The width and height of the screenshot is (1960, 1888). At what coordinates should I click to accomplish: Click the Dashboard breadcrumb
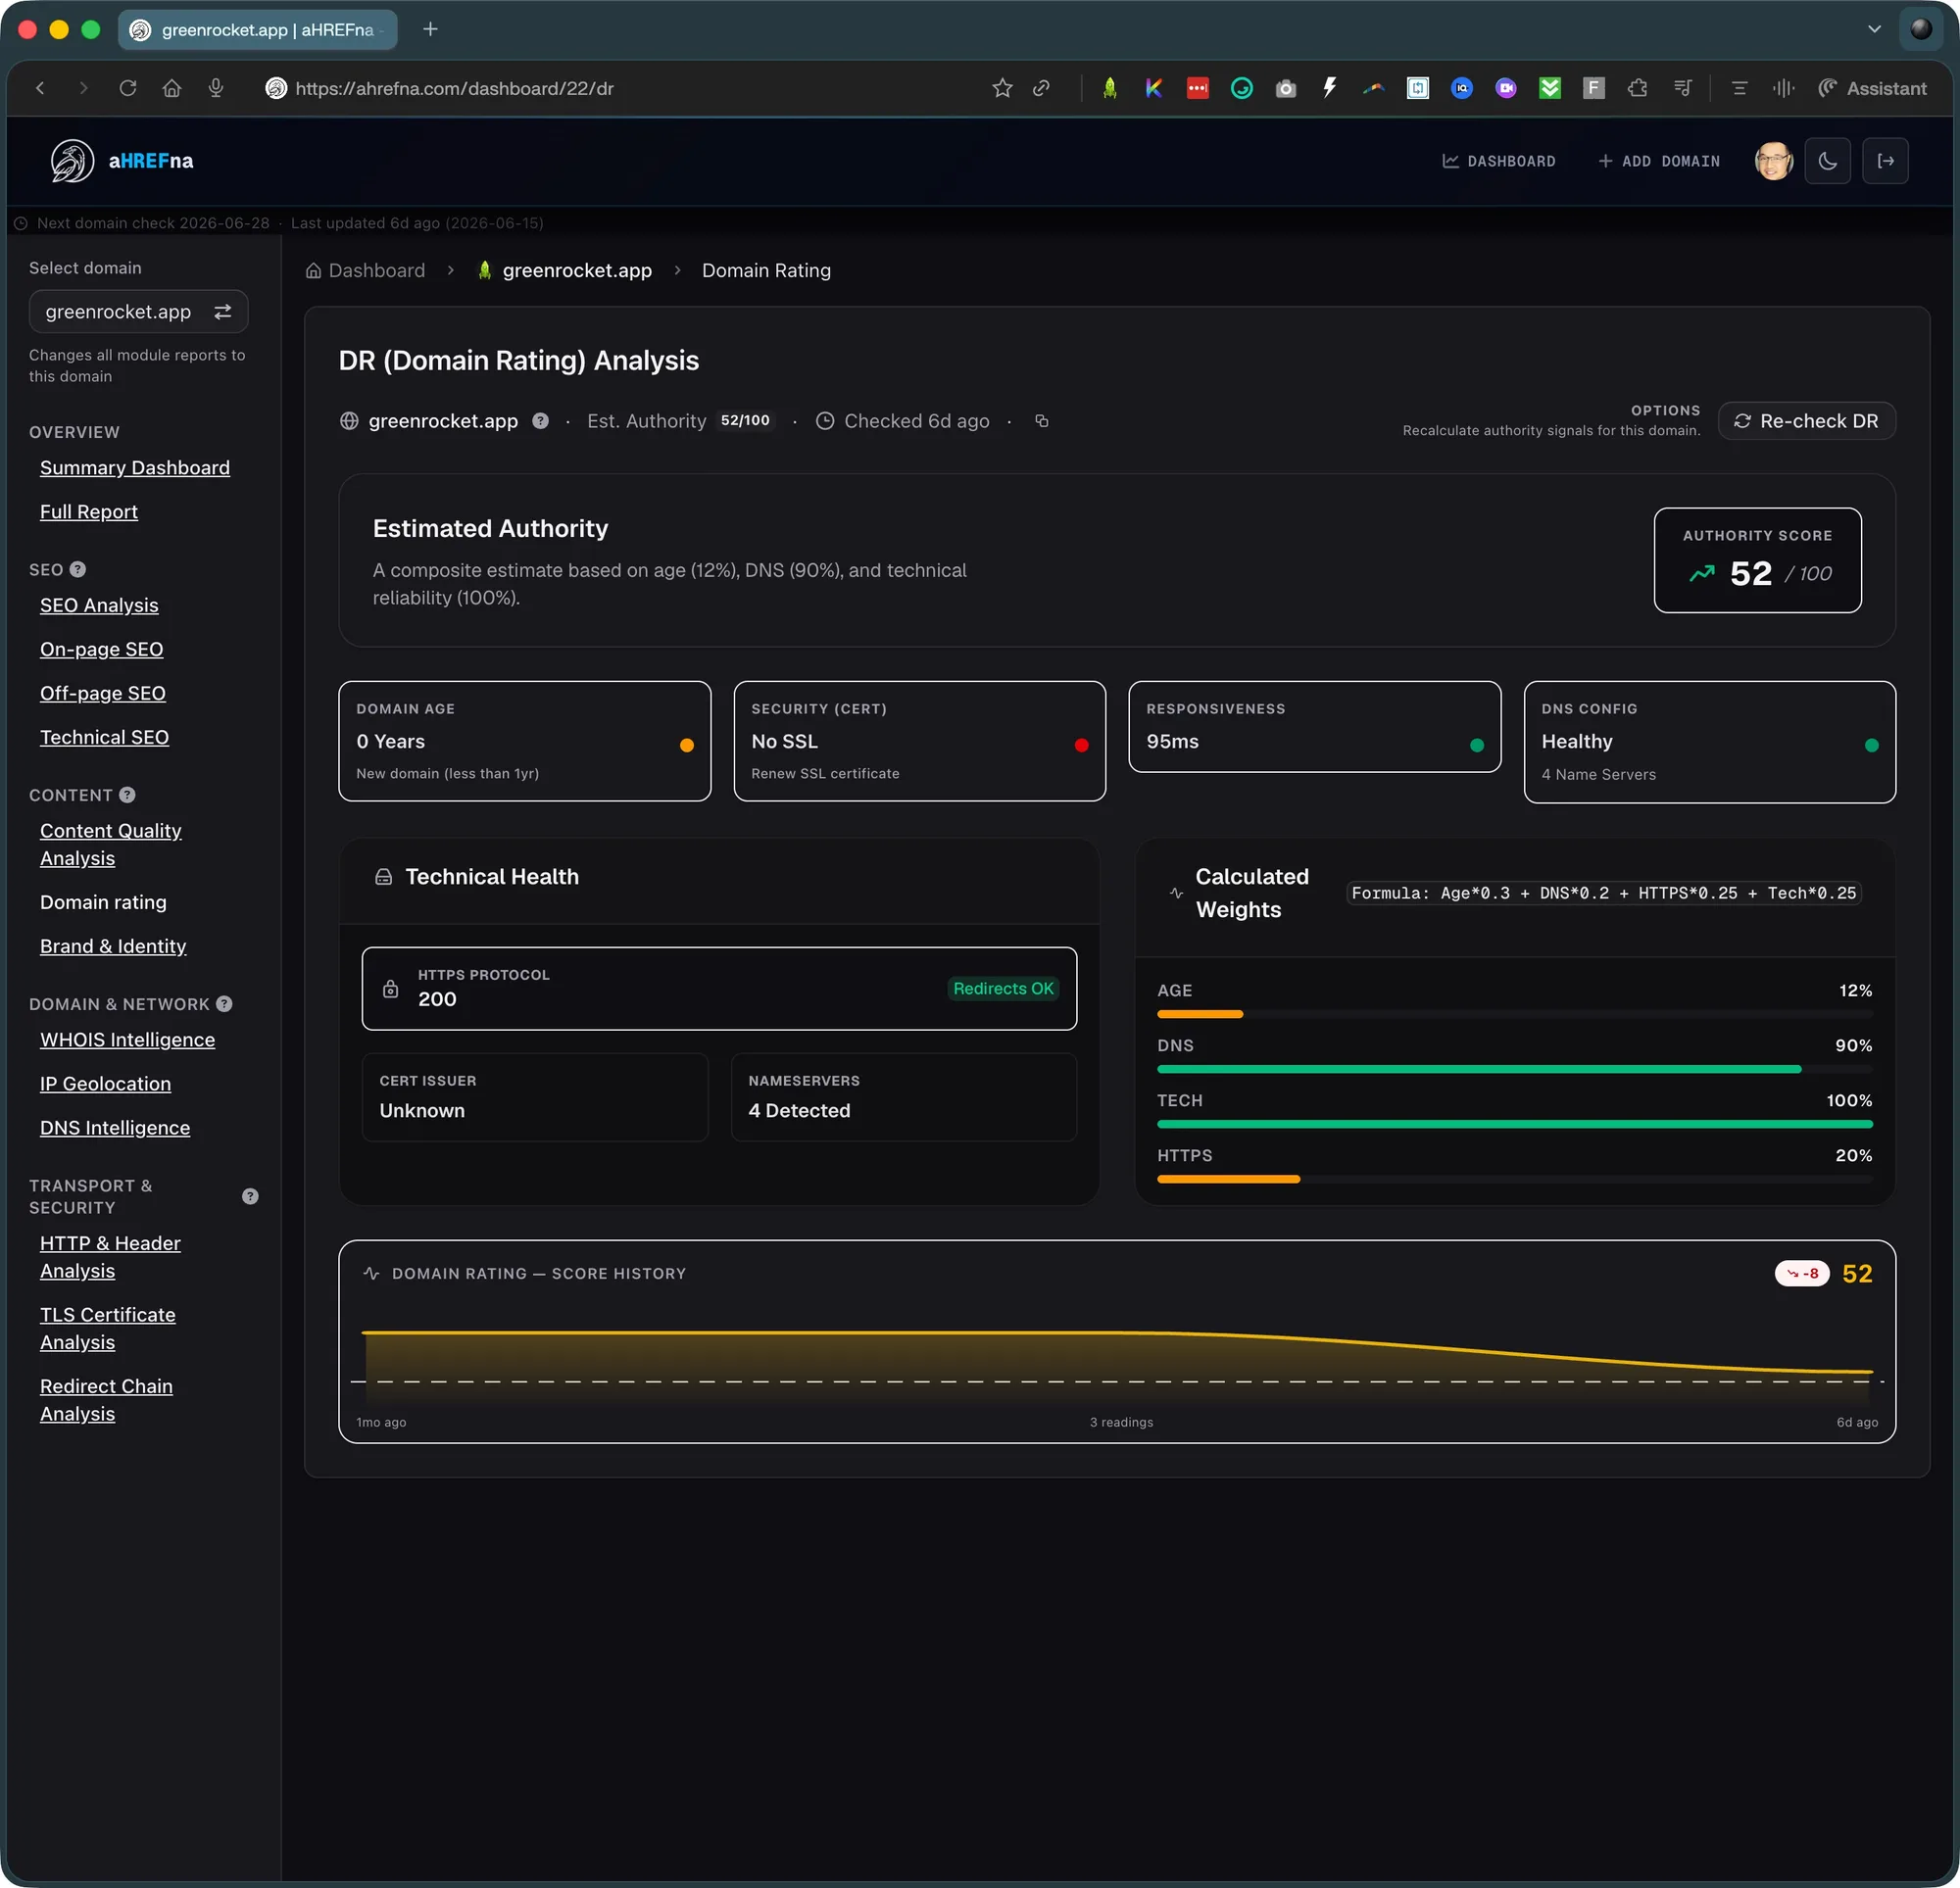pos(365,270)
